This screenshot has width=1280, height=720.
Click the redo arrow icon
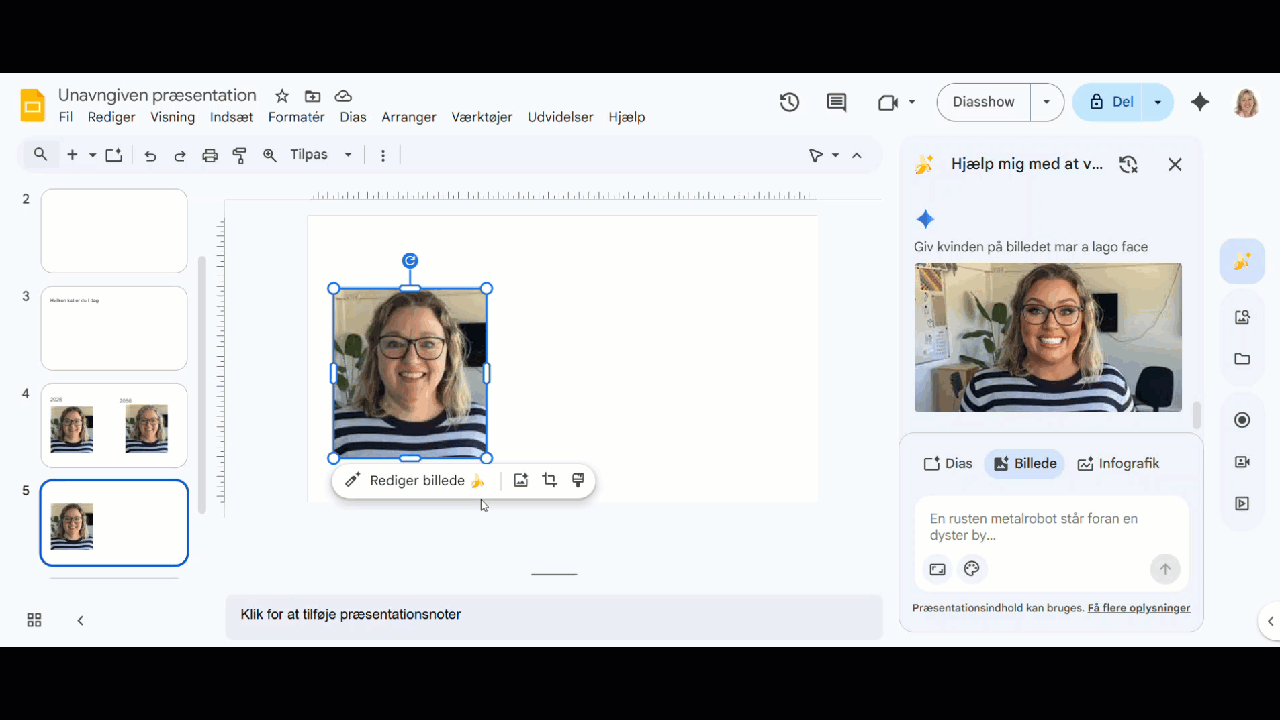[x=180, y=155]
